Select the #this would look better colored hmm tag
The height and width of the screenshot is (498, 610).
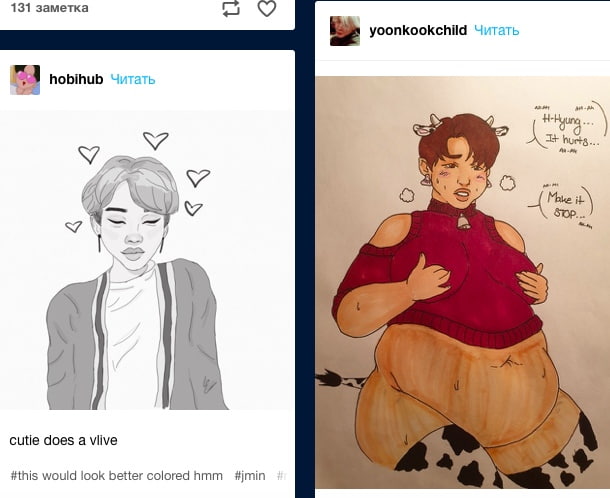click(117, 476)
